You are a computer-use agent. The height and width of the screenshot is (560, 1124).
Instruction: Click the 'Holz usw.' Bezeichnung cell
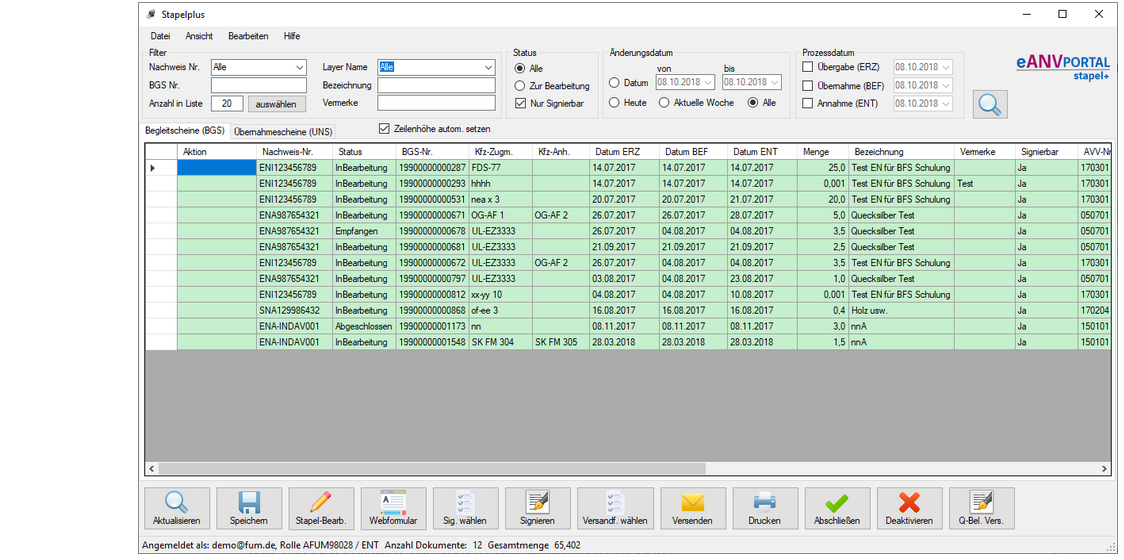point(902,310)
